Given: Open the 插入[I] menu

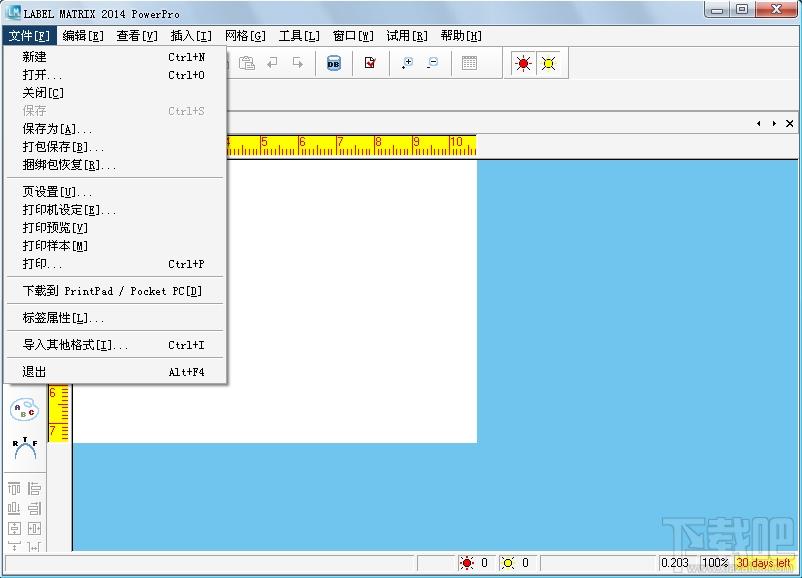Looking at the screenshot, I should (x=191, y=36).
